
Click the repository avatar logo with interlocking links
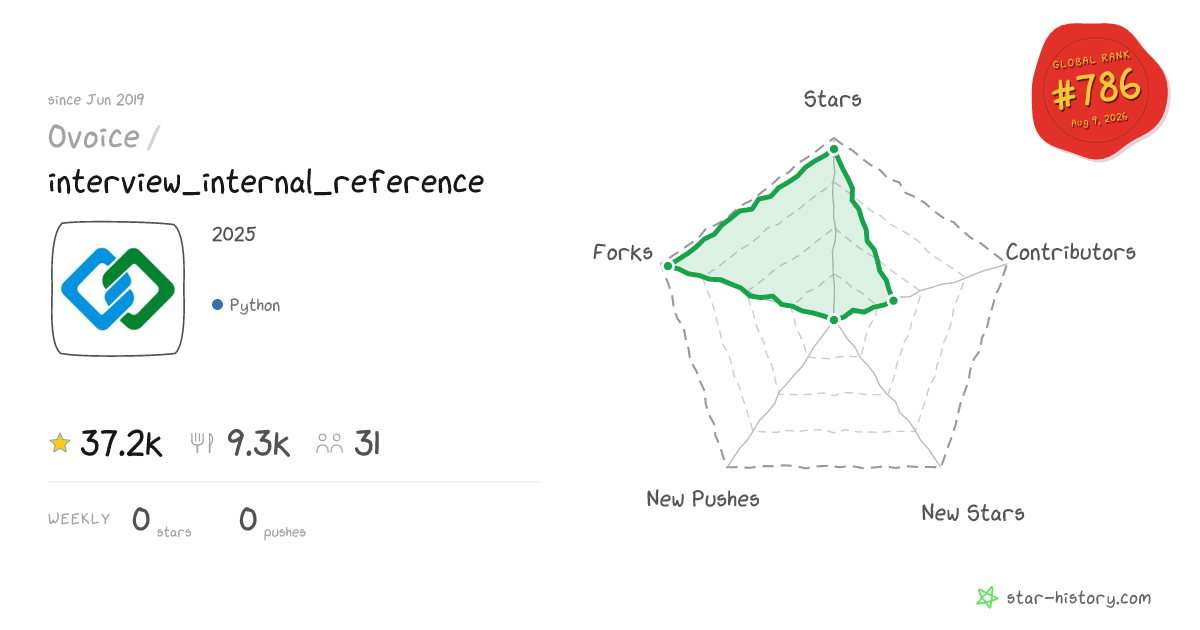pos(118,289)
